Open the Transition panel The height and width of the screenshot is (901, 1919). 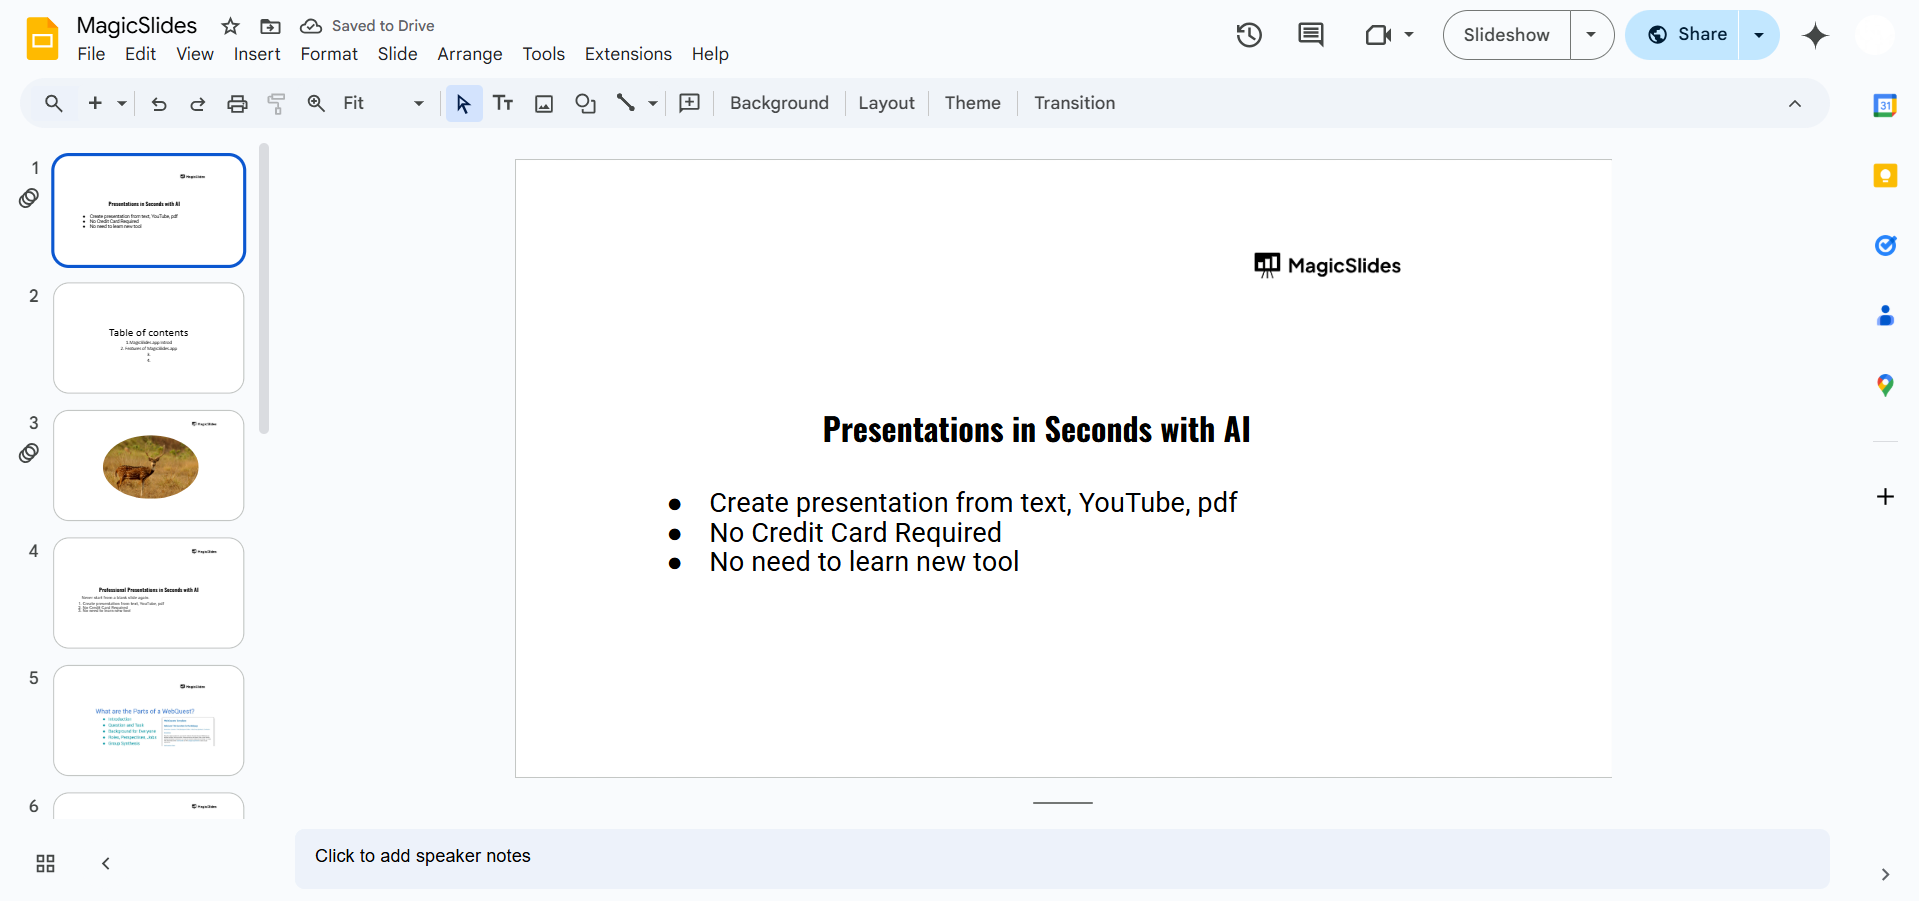(x=1074, y=103)
